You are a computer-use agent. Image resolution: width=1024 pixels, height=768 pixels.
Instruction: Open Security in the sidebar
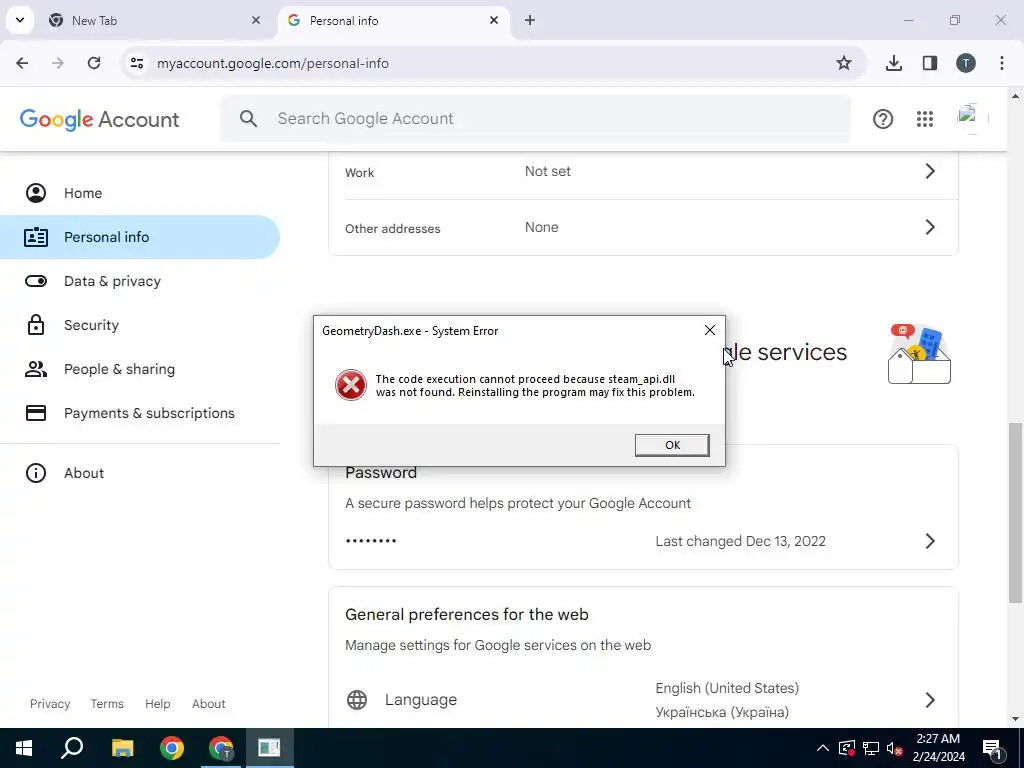point(140,325)
